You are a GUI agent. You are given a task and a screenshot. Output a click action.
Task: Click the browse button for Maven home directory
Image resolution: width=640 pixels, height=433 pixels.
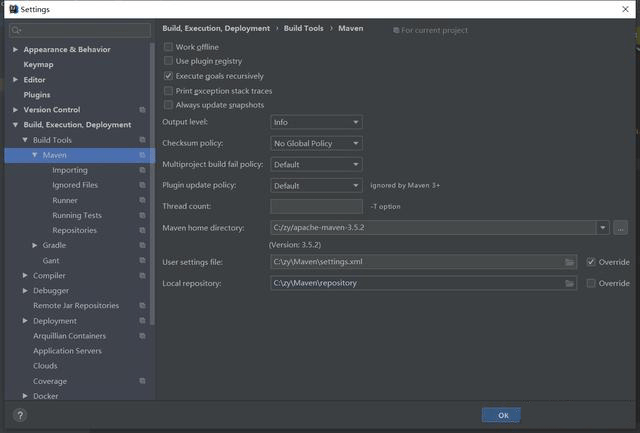click(x=620, y=228)
